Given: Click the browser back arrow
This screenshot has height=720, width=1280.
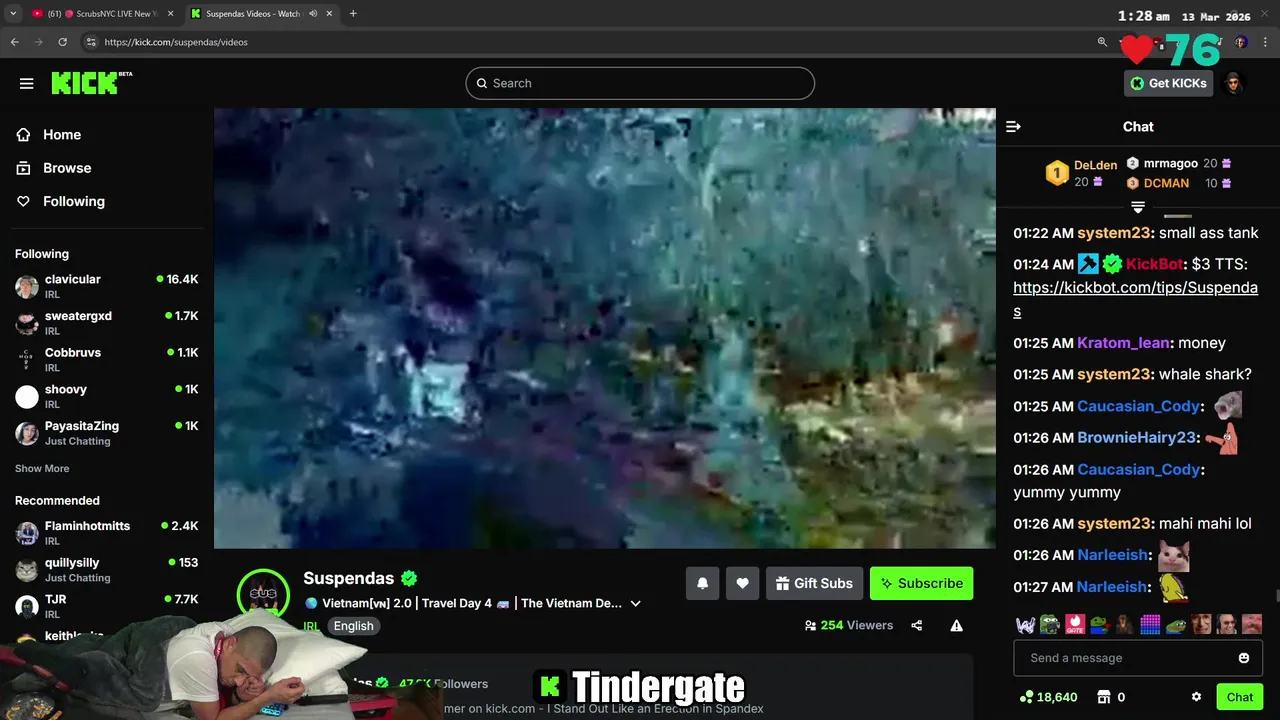Looking at the screenshot, I should [15, 42].
